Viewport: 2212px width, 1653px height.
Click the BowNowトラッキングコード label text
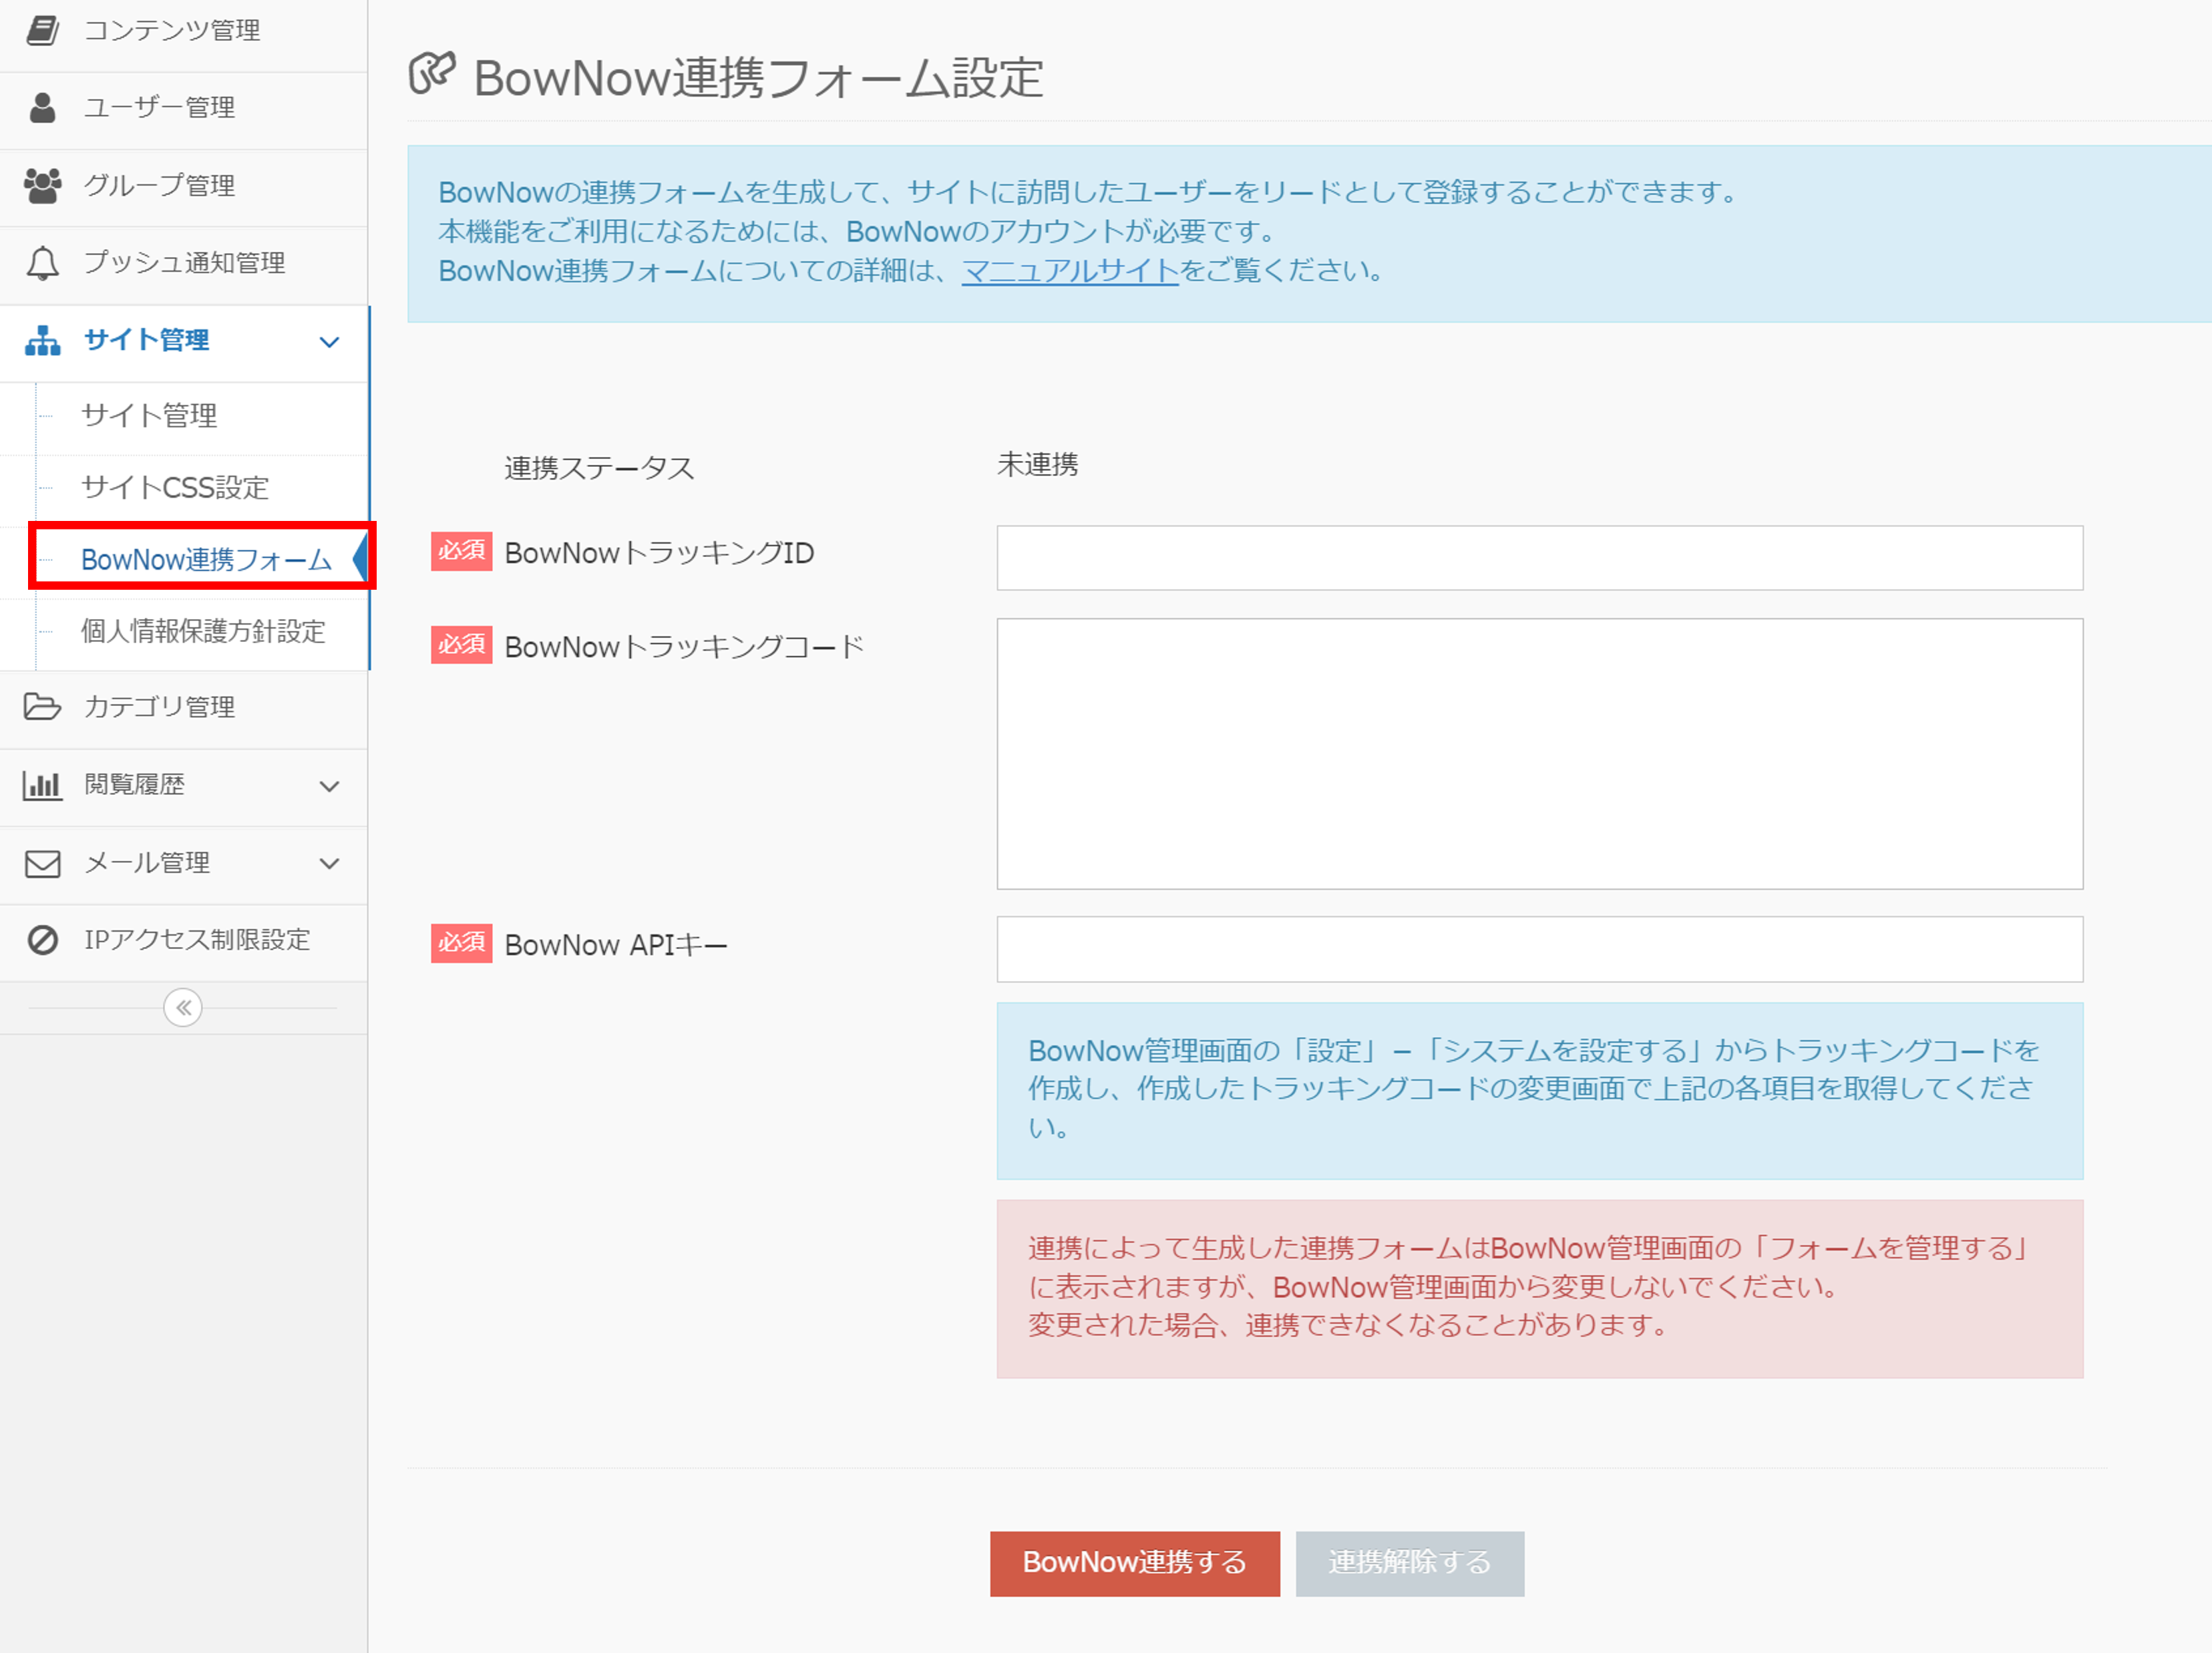click(x=684, y=647)
